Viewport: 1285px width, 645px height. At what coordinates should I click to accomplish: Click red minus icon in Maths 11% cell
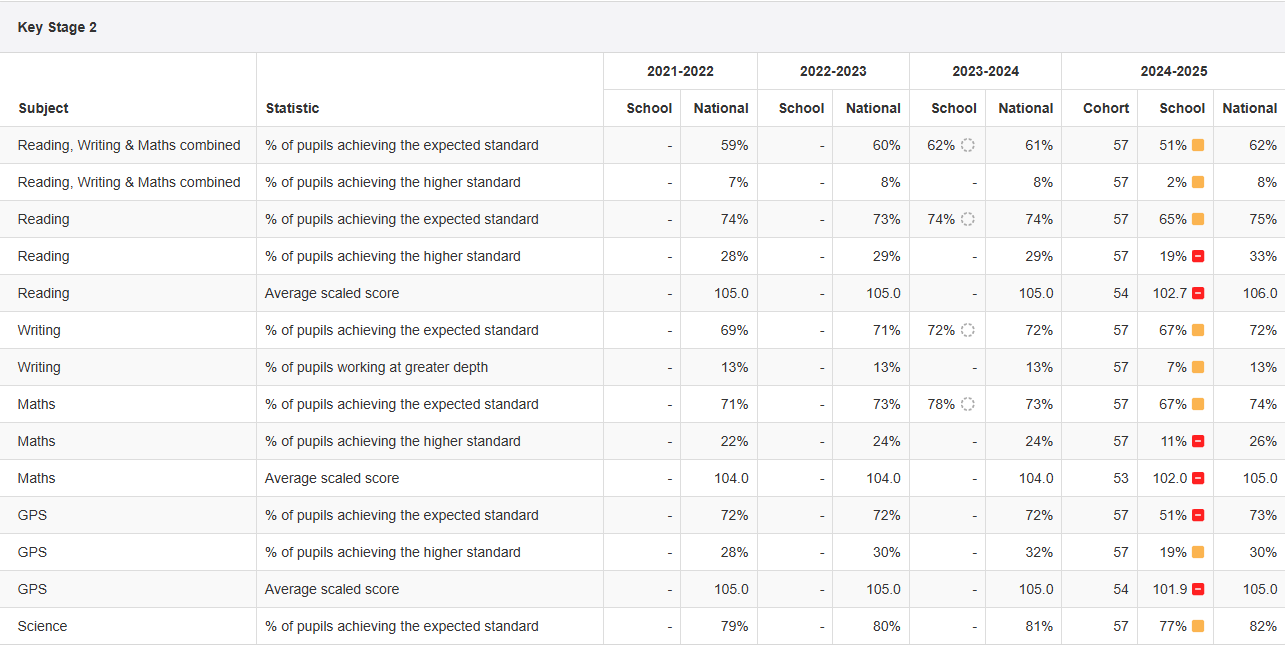1198,441
